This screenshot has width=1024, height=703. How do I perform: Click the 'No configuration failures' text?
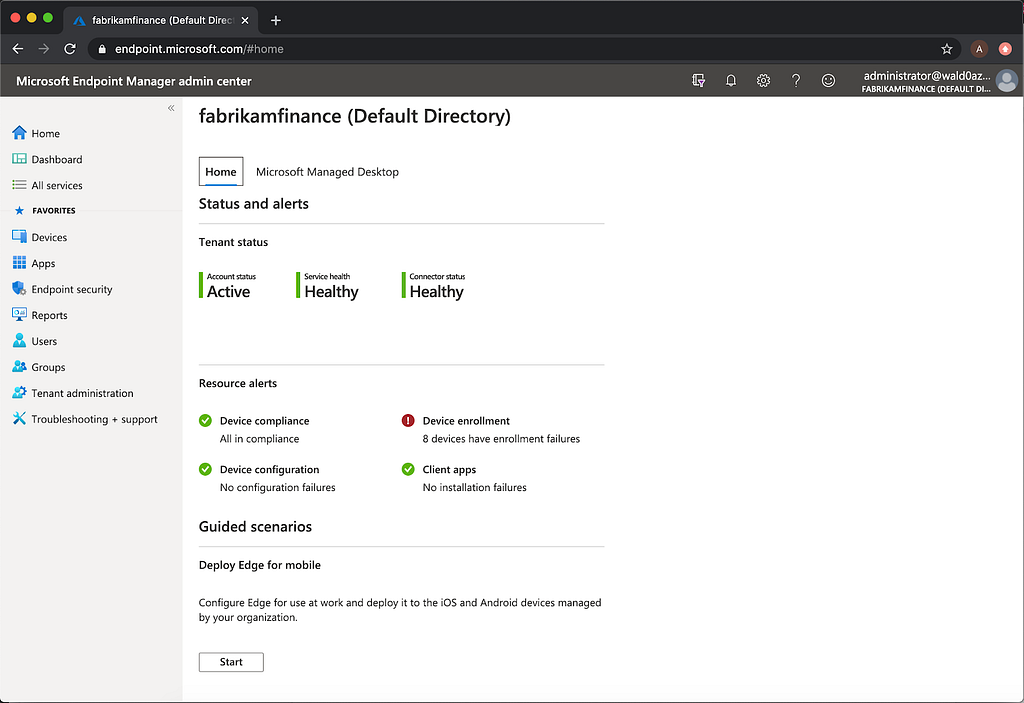tap(278, 487)
